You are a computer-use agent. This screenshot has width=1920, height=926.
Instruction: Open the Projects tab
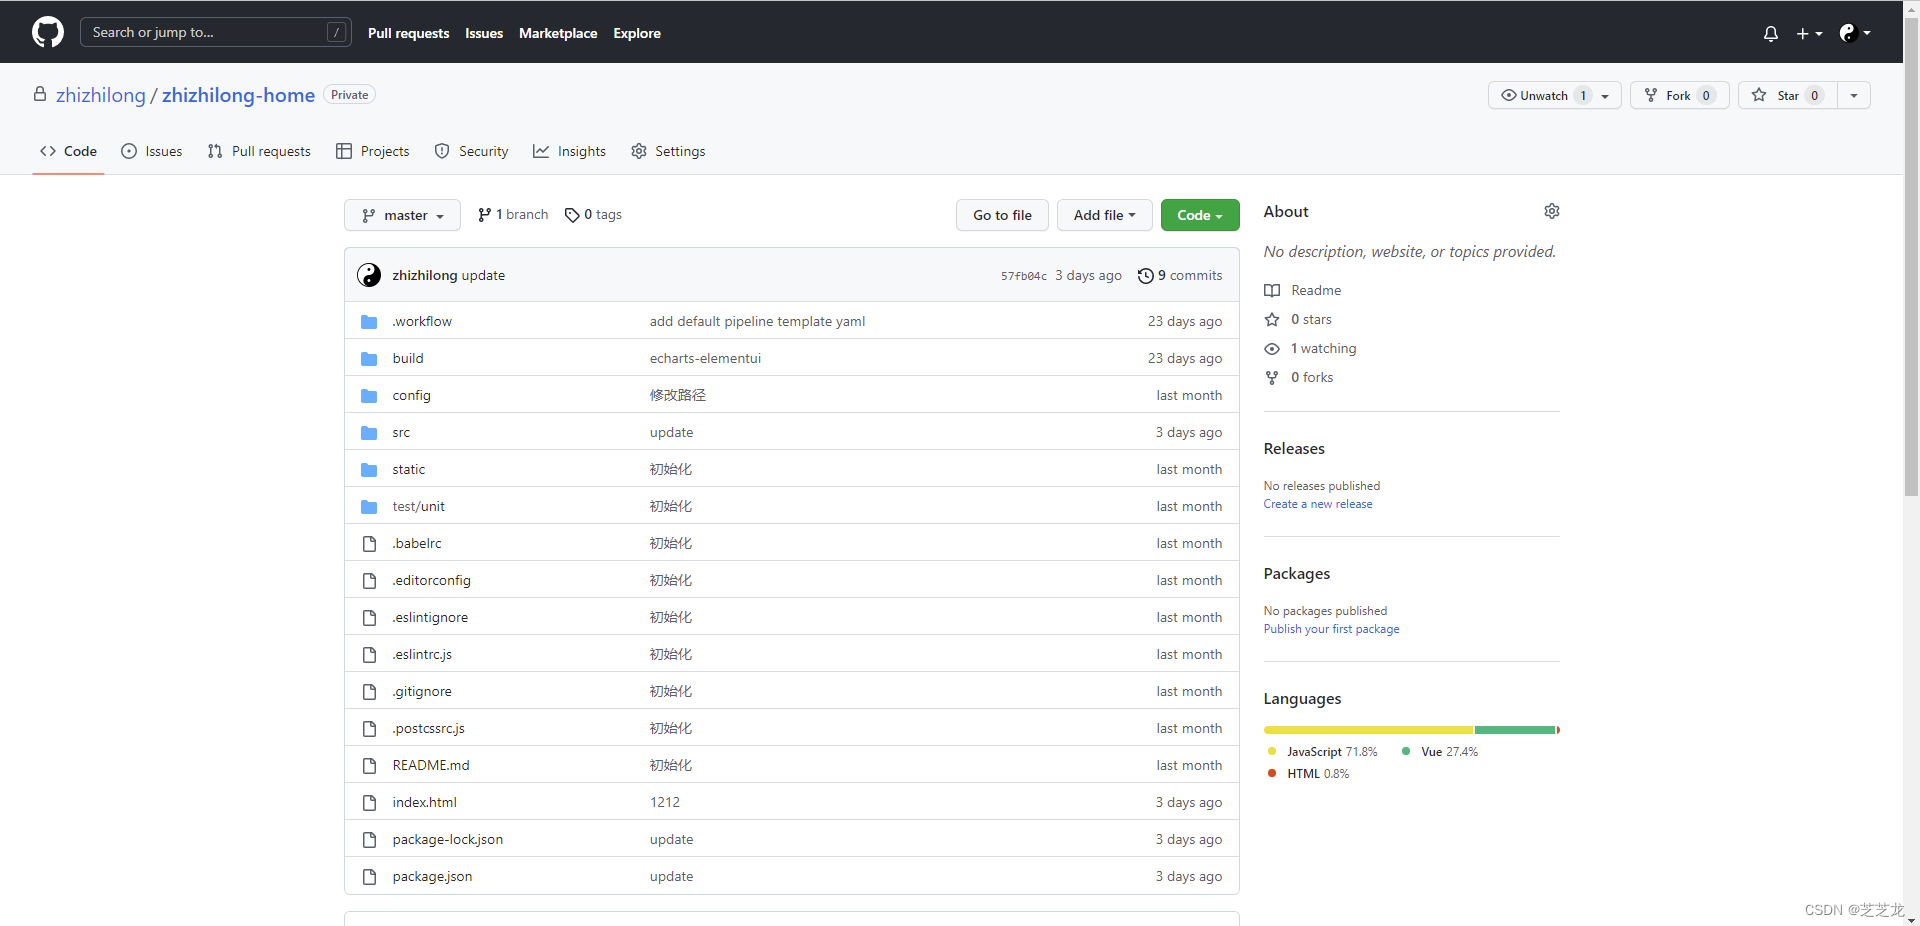[373, 152]
